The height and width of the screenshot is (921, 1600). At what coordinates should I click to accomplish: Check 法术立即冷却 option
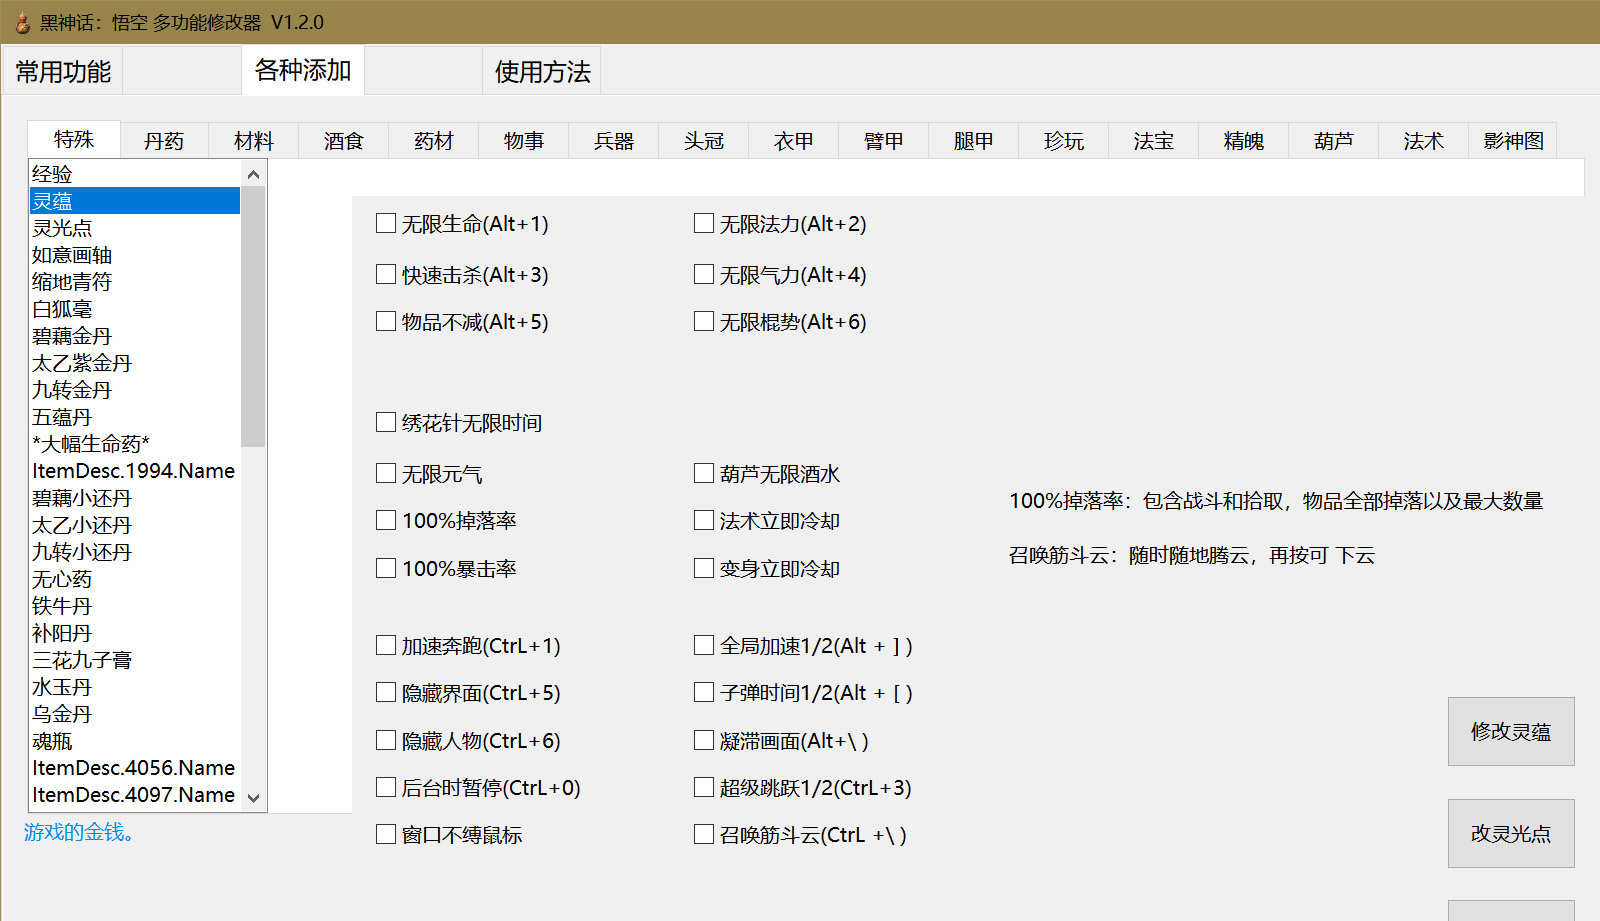tap(704, 520)
